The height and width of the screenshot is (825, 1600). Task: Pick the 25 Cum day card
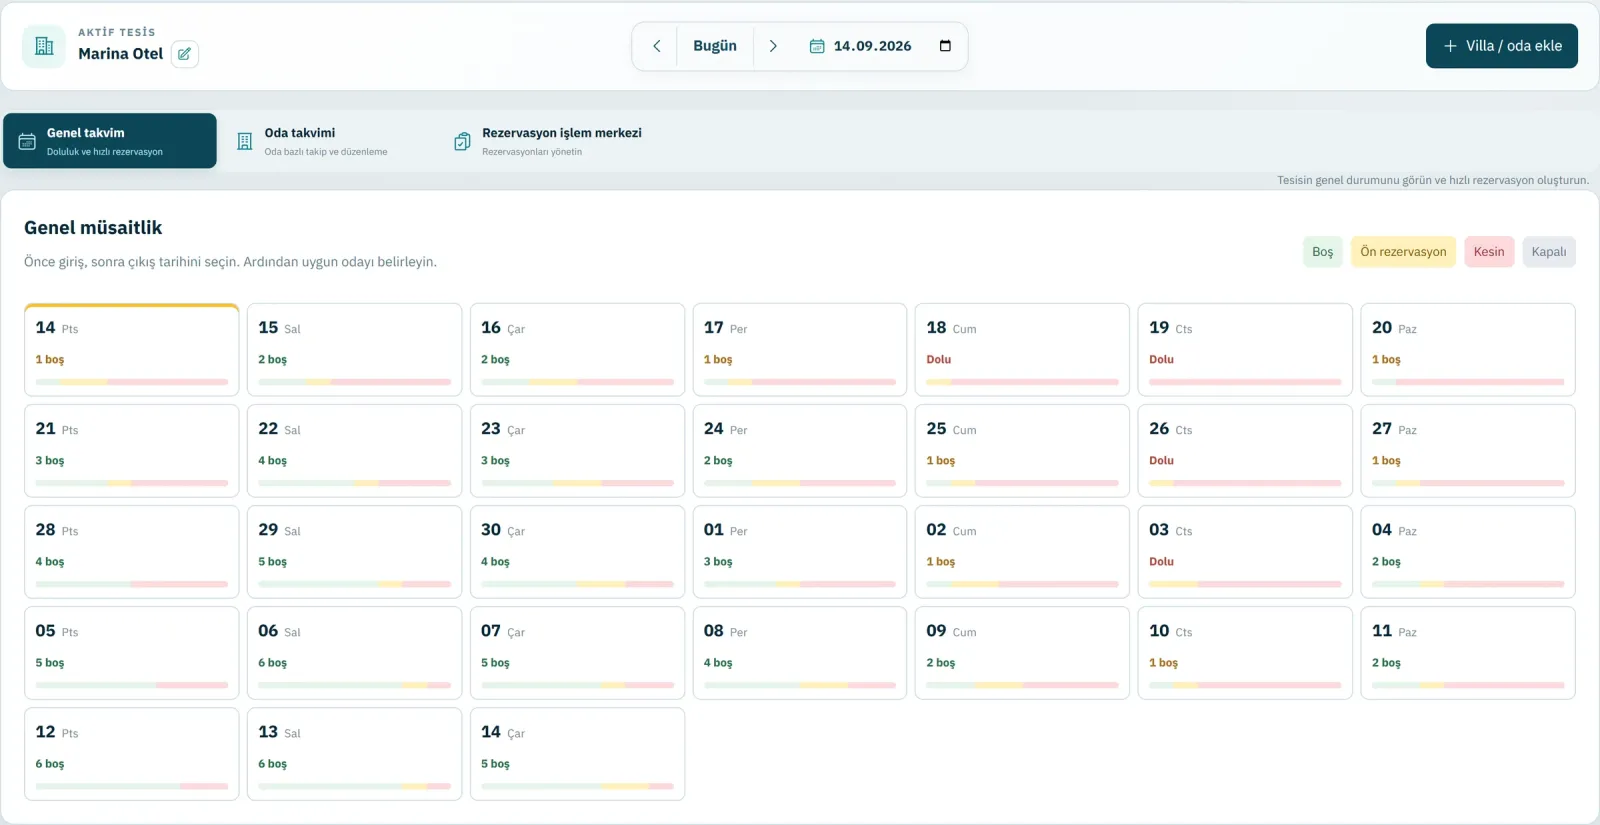pyautogui.click(x=1022, y=451)
